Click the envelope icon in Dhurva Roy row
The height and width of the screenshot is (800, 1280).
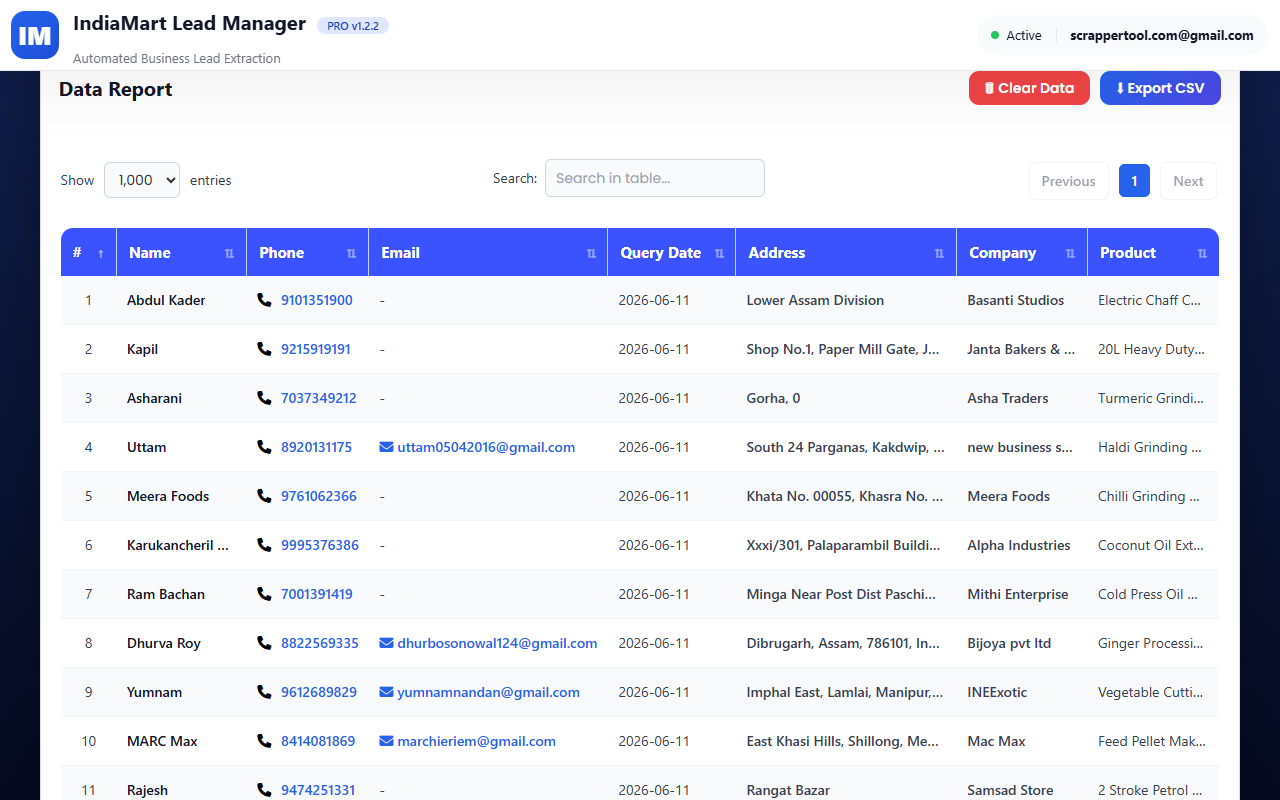pyautogui.click(x=386, y=643)
